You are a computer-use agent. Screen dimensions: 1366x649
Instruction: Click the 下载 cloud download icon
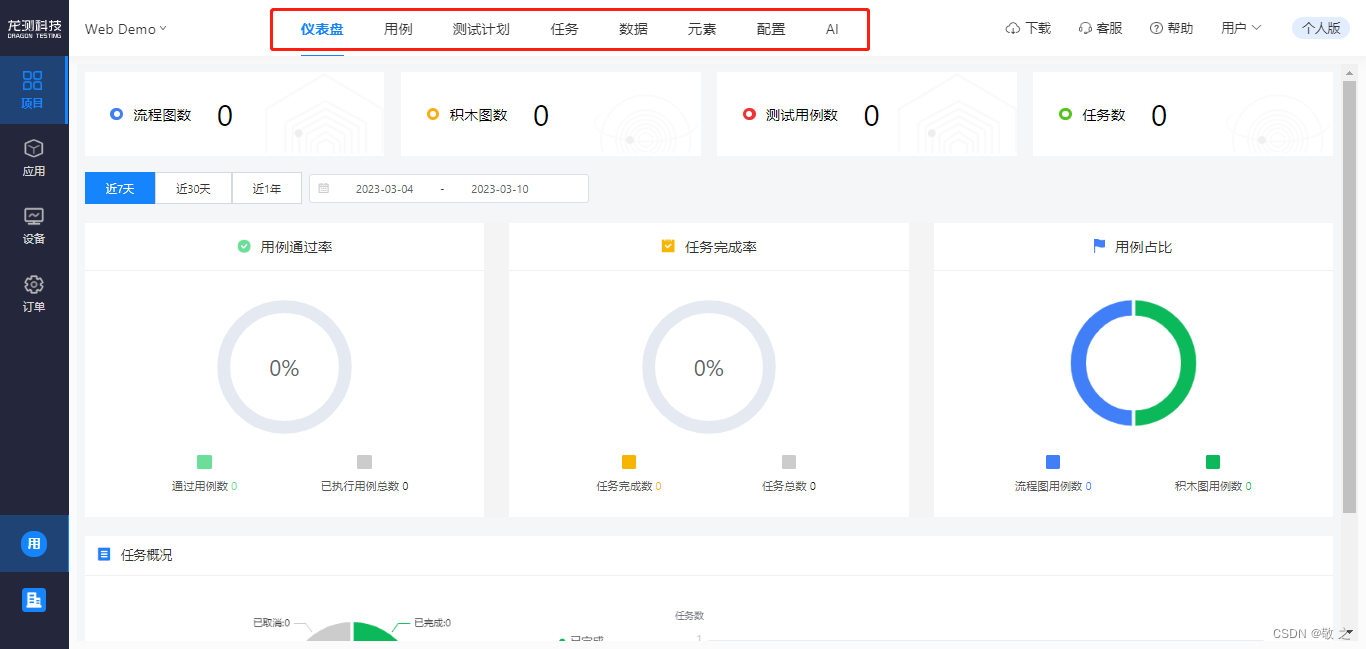point(1013,29)
